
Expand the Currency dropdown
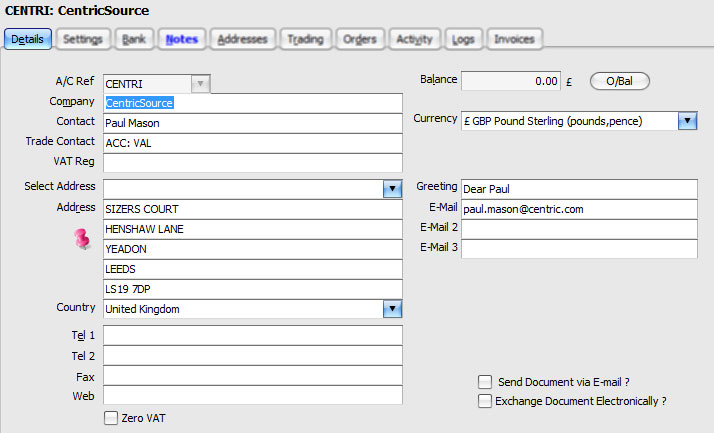688,121
